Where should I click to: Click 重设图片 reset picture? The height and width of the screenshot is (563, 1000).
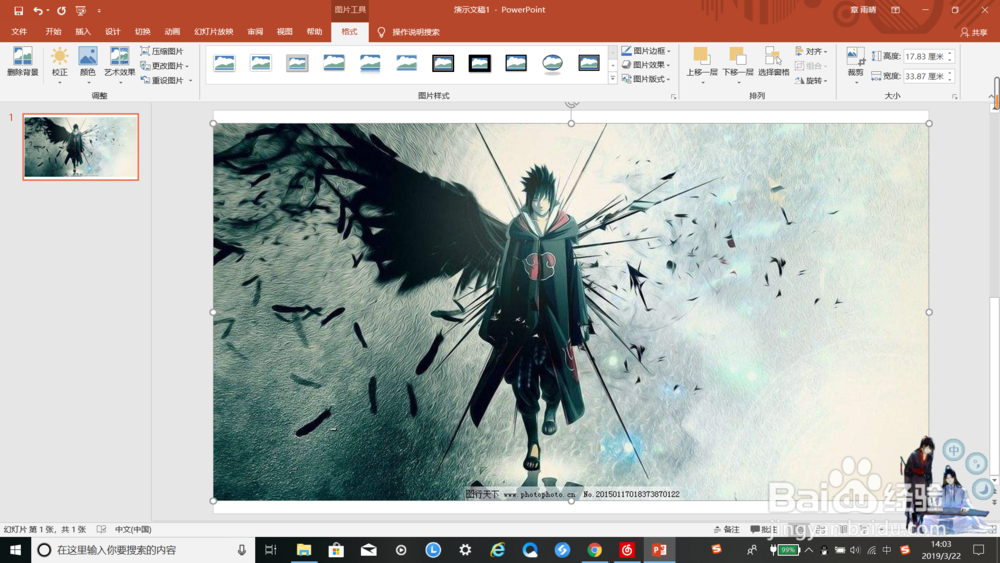pyautogui.click(x=162, y=80)
